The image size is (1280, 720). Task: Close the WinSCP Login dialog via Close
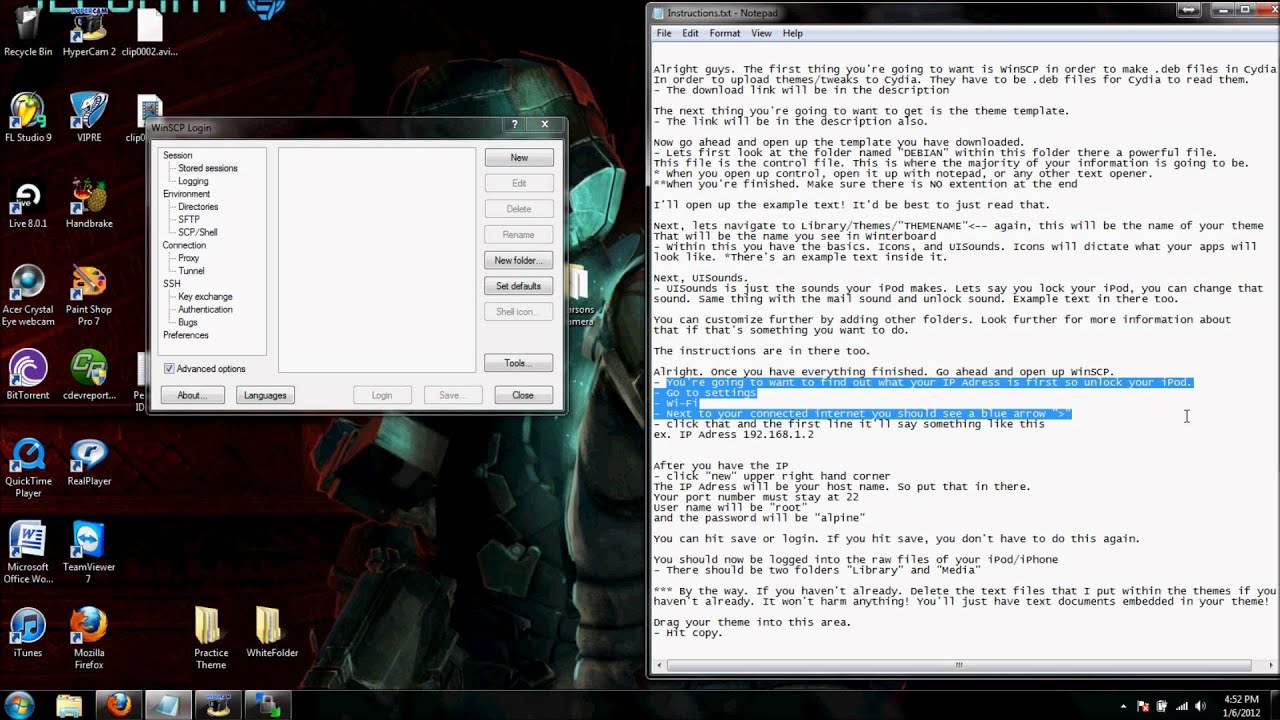coord(523,395)
